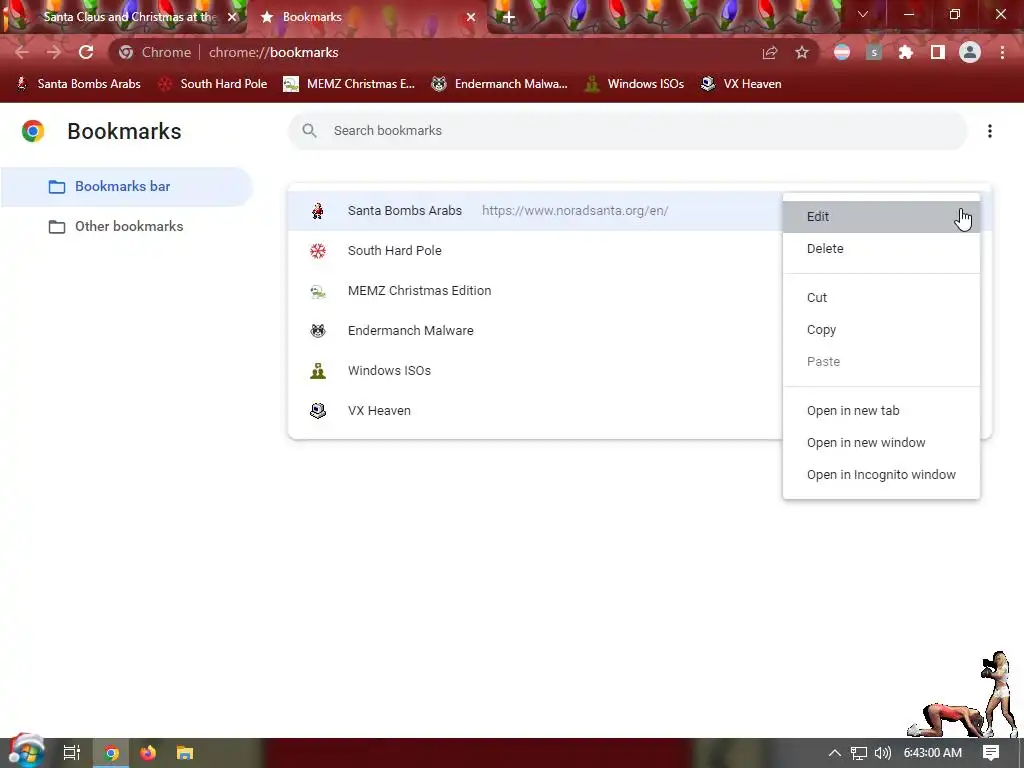Click the Chrome taskbar icon
The image size is (1024, 768).
click(x=111, y=753)
